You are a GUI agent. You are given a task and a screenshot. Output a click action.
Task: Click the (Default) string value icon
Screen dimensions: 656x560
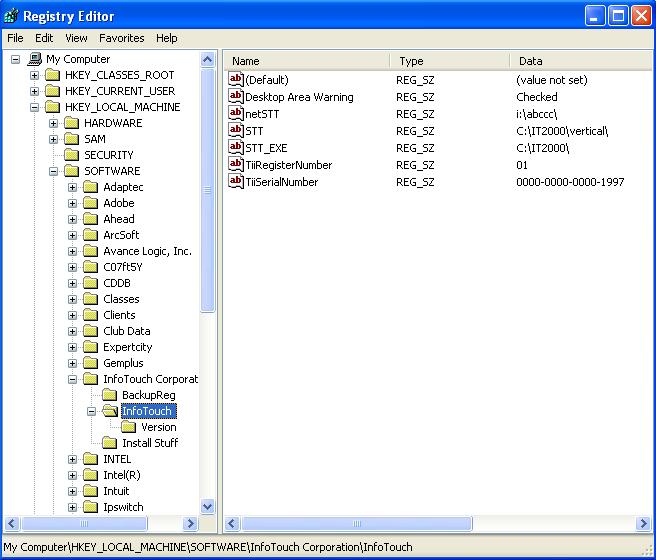236,79
